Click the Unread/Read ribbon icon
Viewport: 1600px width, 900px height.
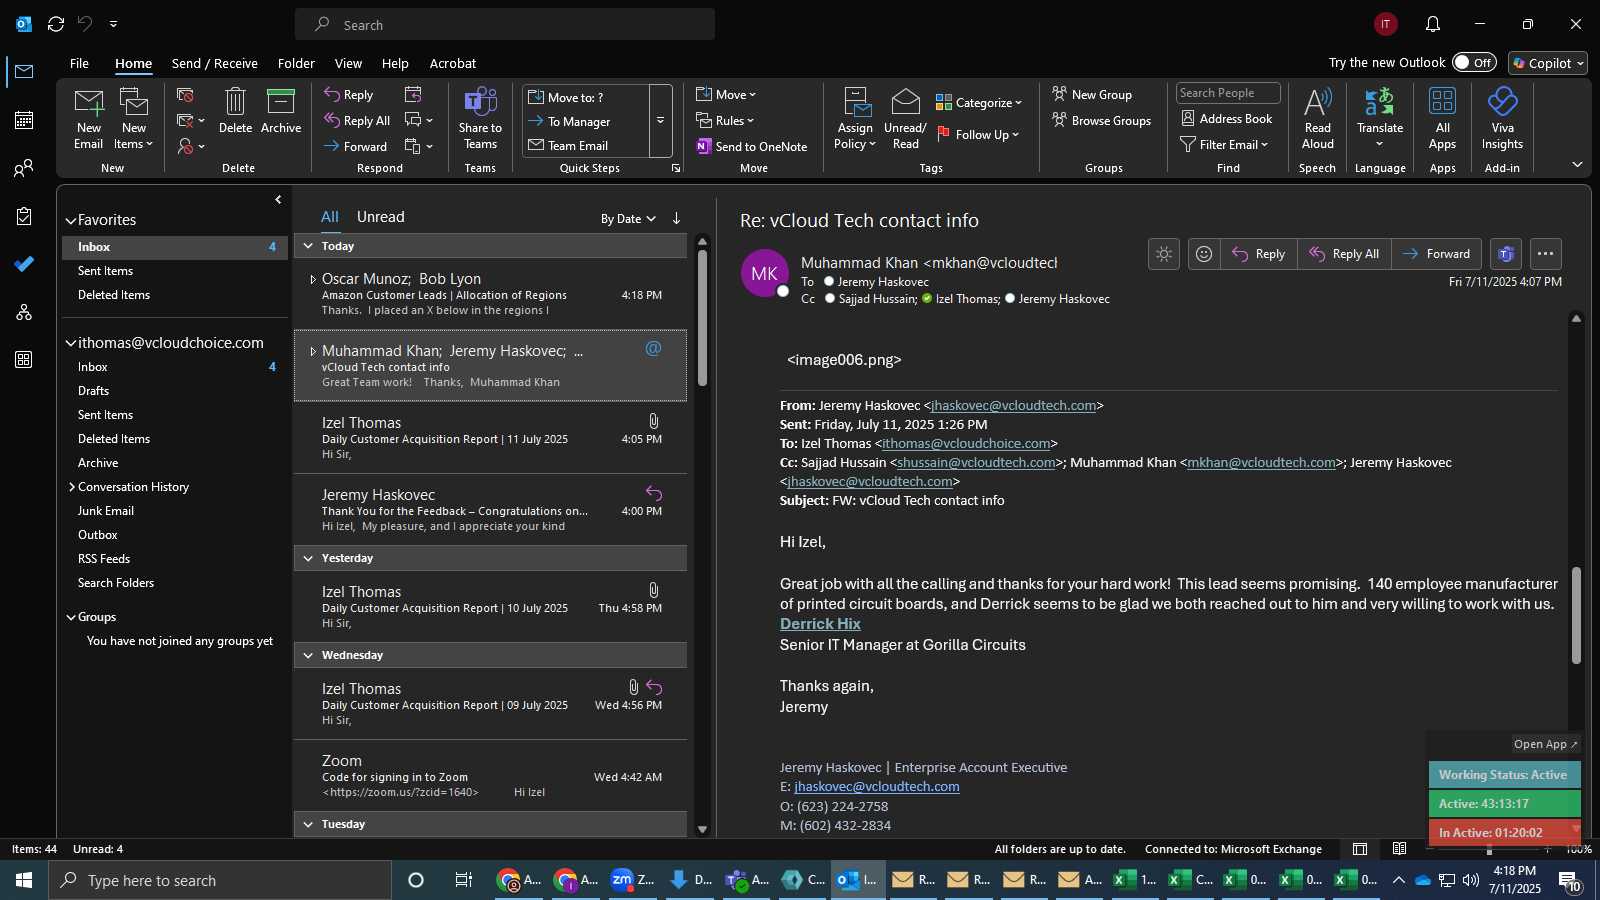(906, 118)
